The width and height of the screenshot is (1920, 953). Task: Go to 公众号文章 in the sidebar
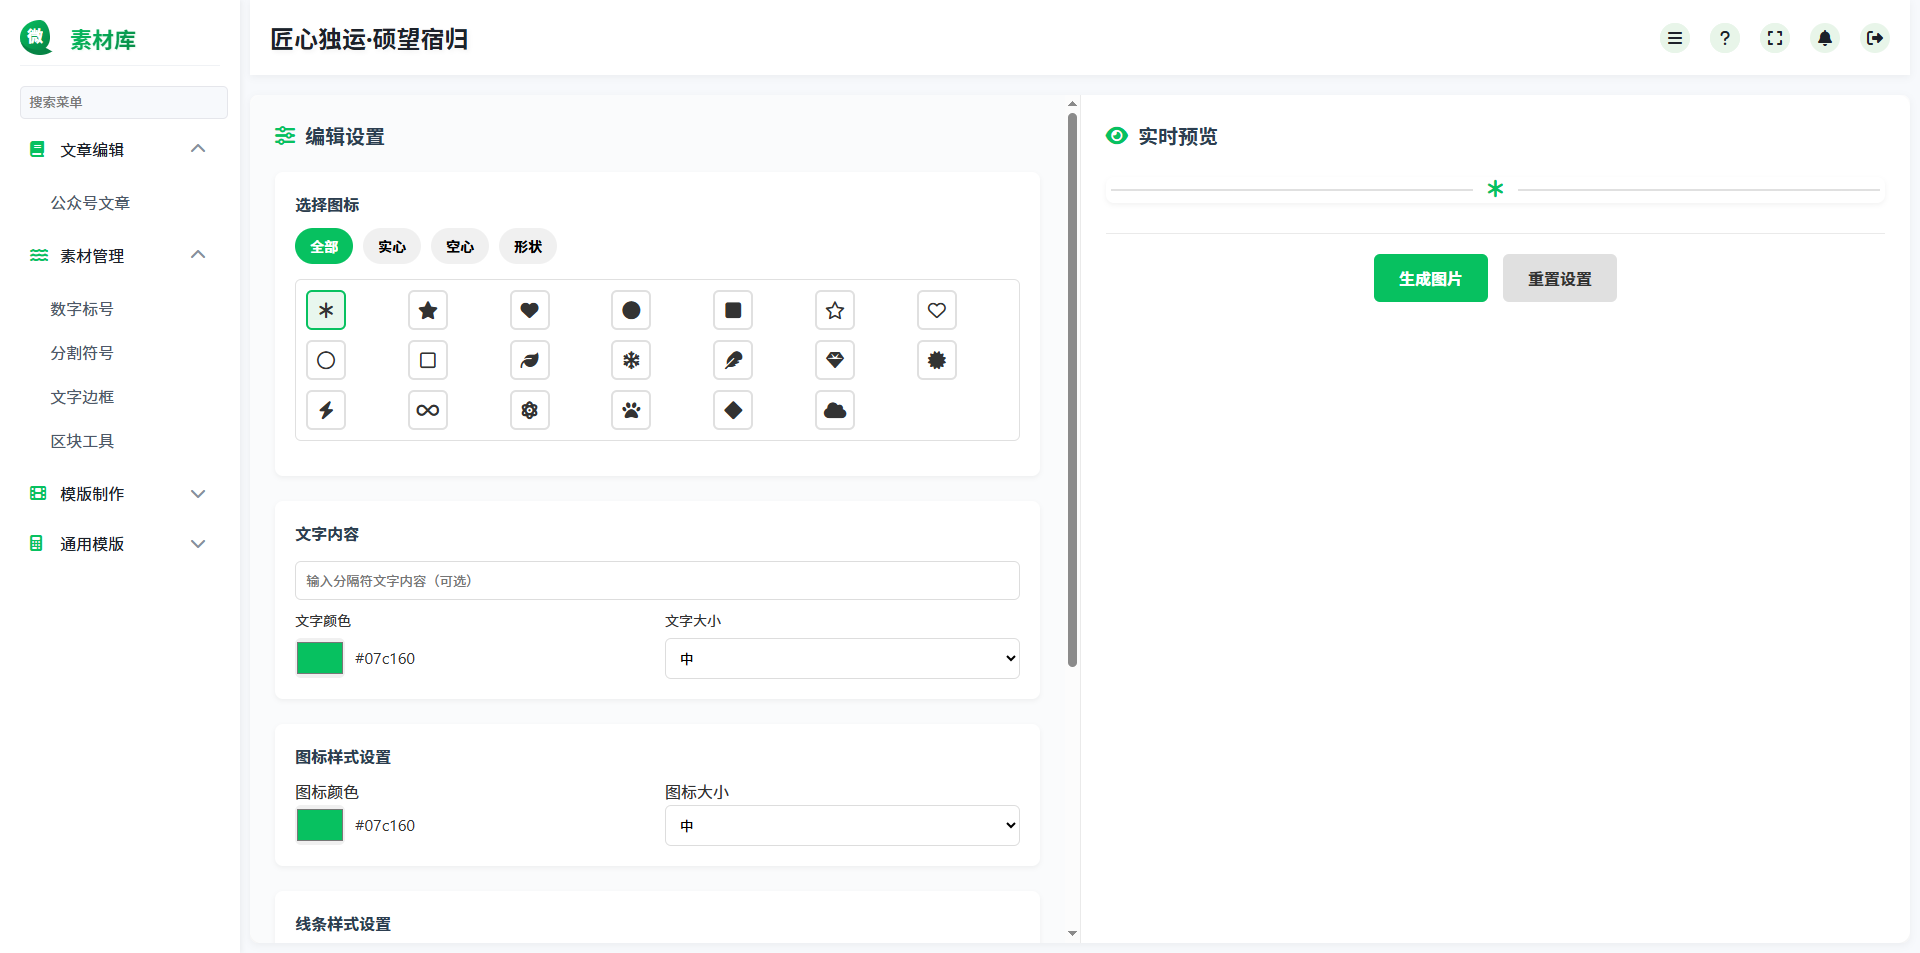point(91,203)
